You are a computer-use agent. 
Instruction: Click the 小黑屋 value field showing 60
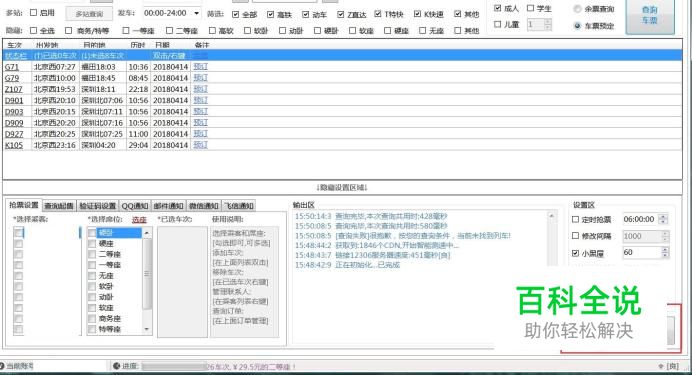point(641,252)
